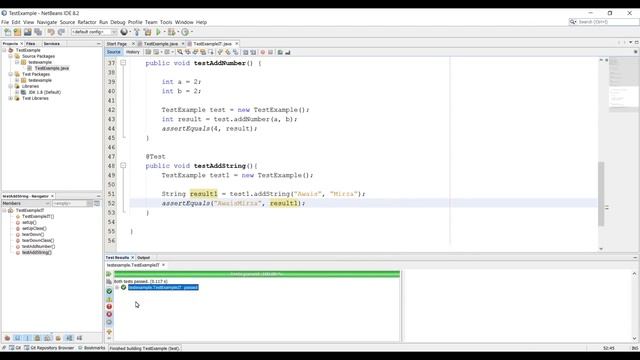Toggle Show Non-Public Members in Navigator footer
This screenshot has height=360, width=640.
(38, 338)
